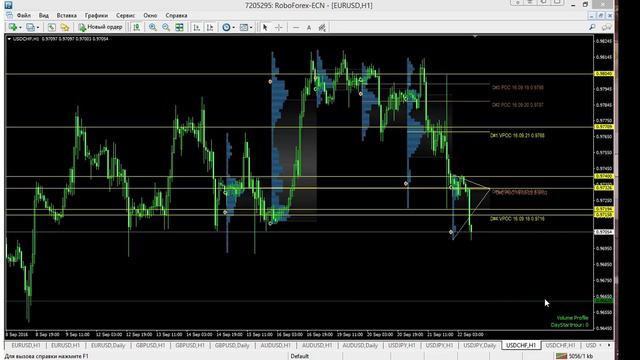The height and width of the screenshot is (360, 640).
Task: Click the chart document icon beside Файл
Action: (x=9, y=15)
